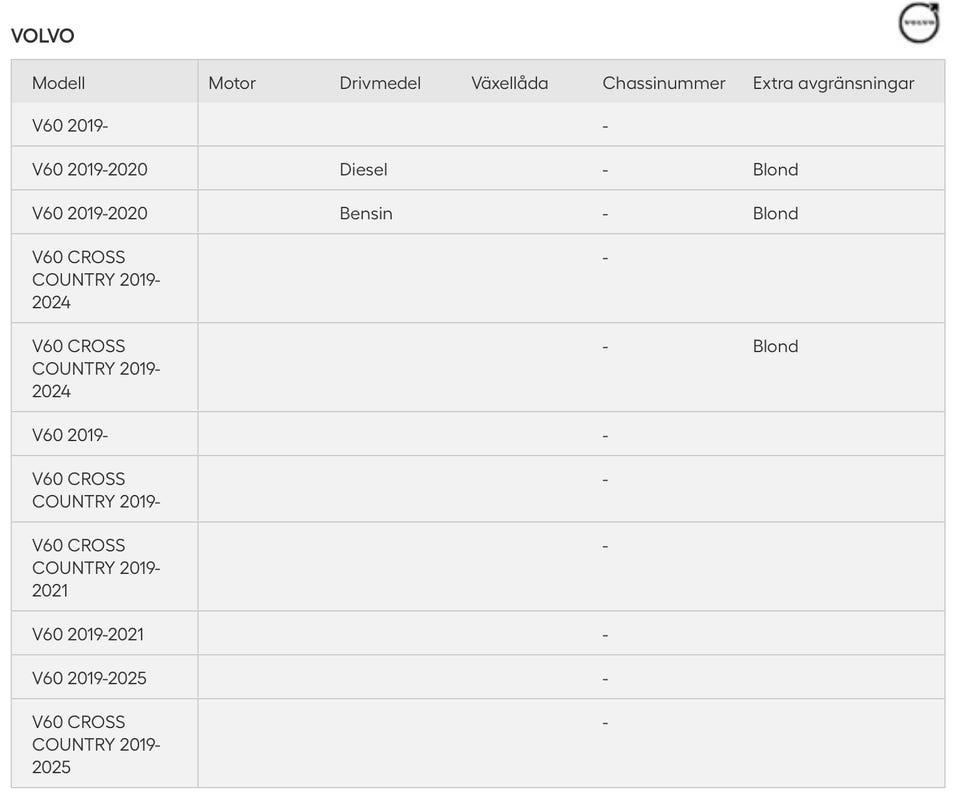This screenshot has width=960, height=797.
Task: Select the Modell column header
Action: (x=58, y=83)
